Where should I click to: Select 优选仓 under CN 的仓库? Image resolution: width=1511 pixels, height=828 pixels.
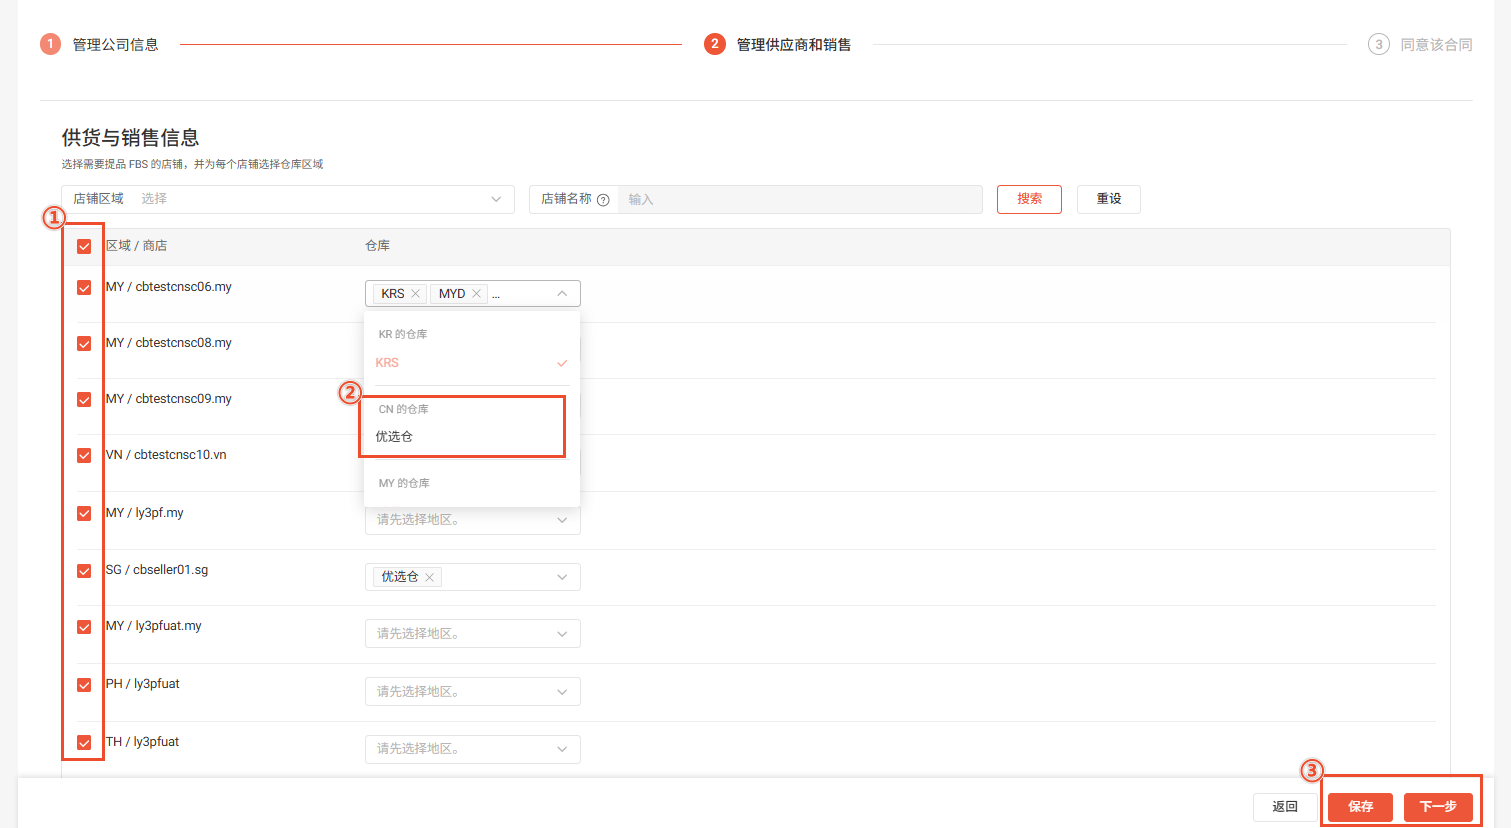click(x=394, y=437)
